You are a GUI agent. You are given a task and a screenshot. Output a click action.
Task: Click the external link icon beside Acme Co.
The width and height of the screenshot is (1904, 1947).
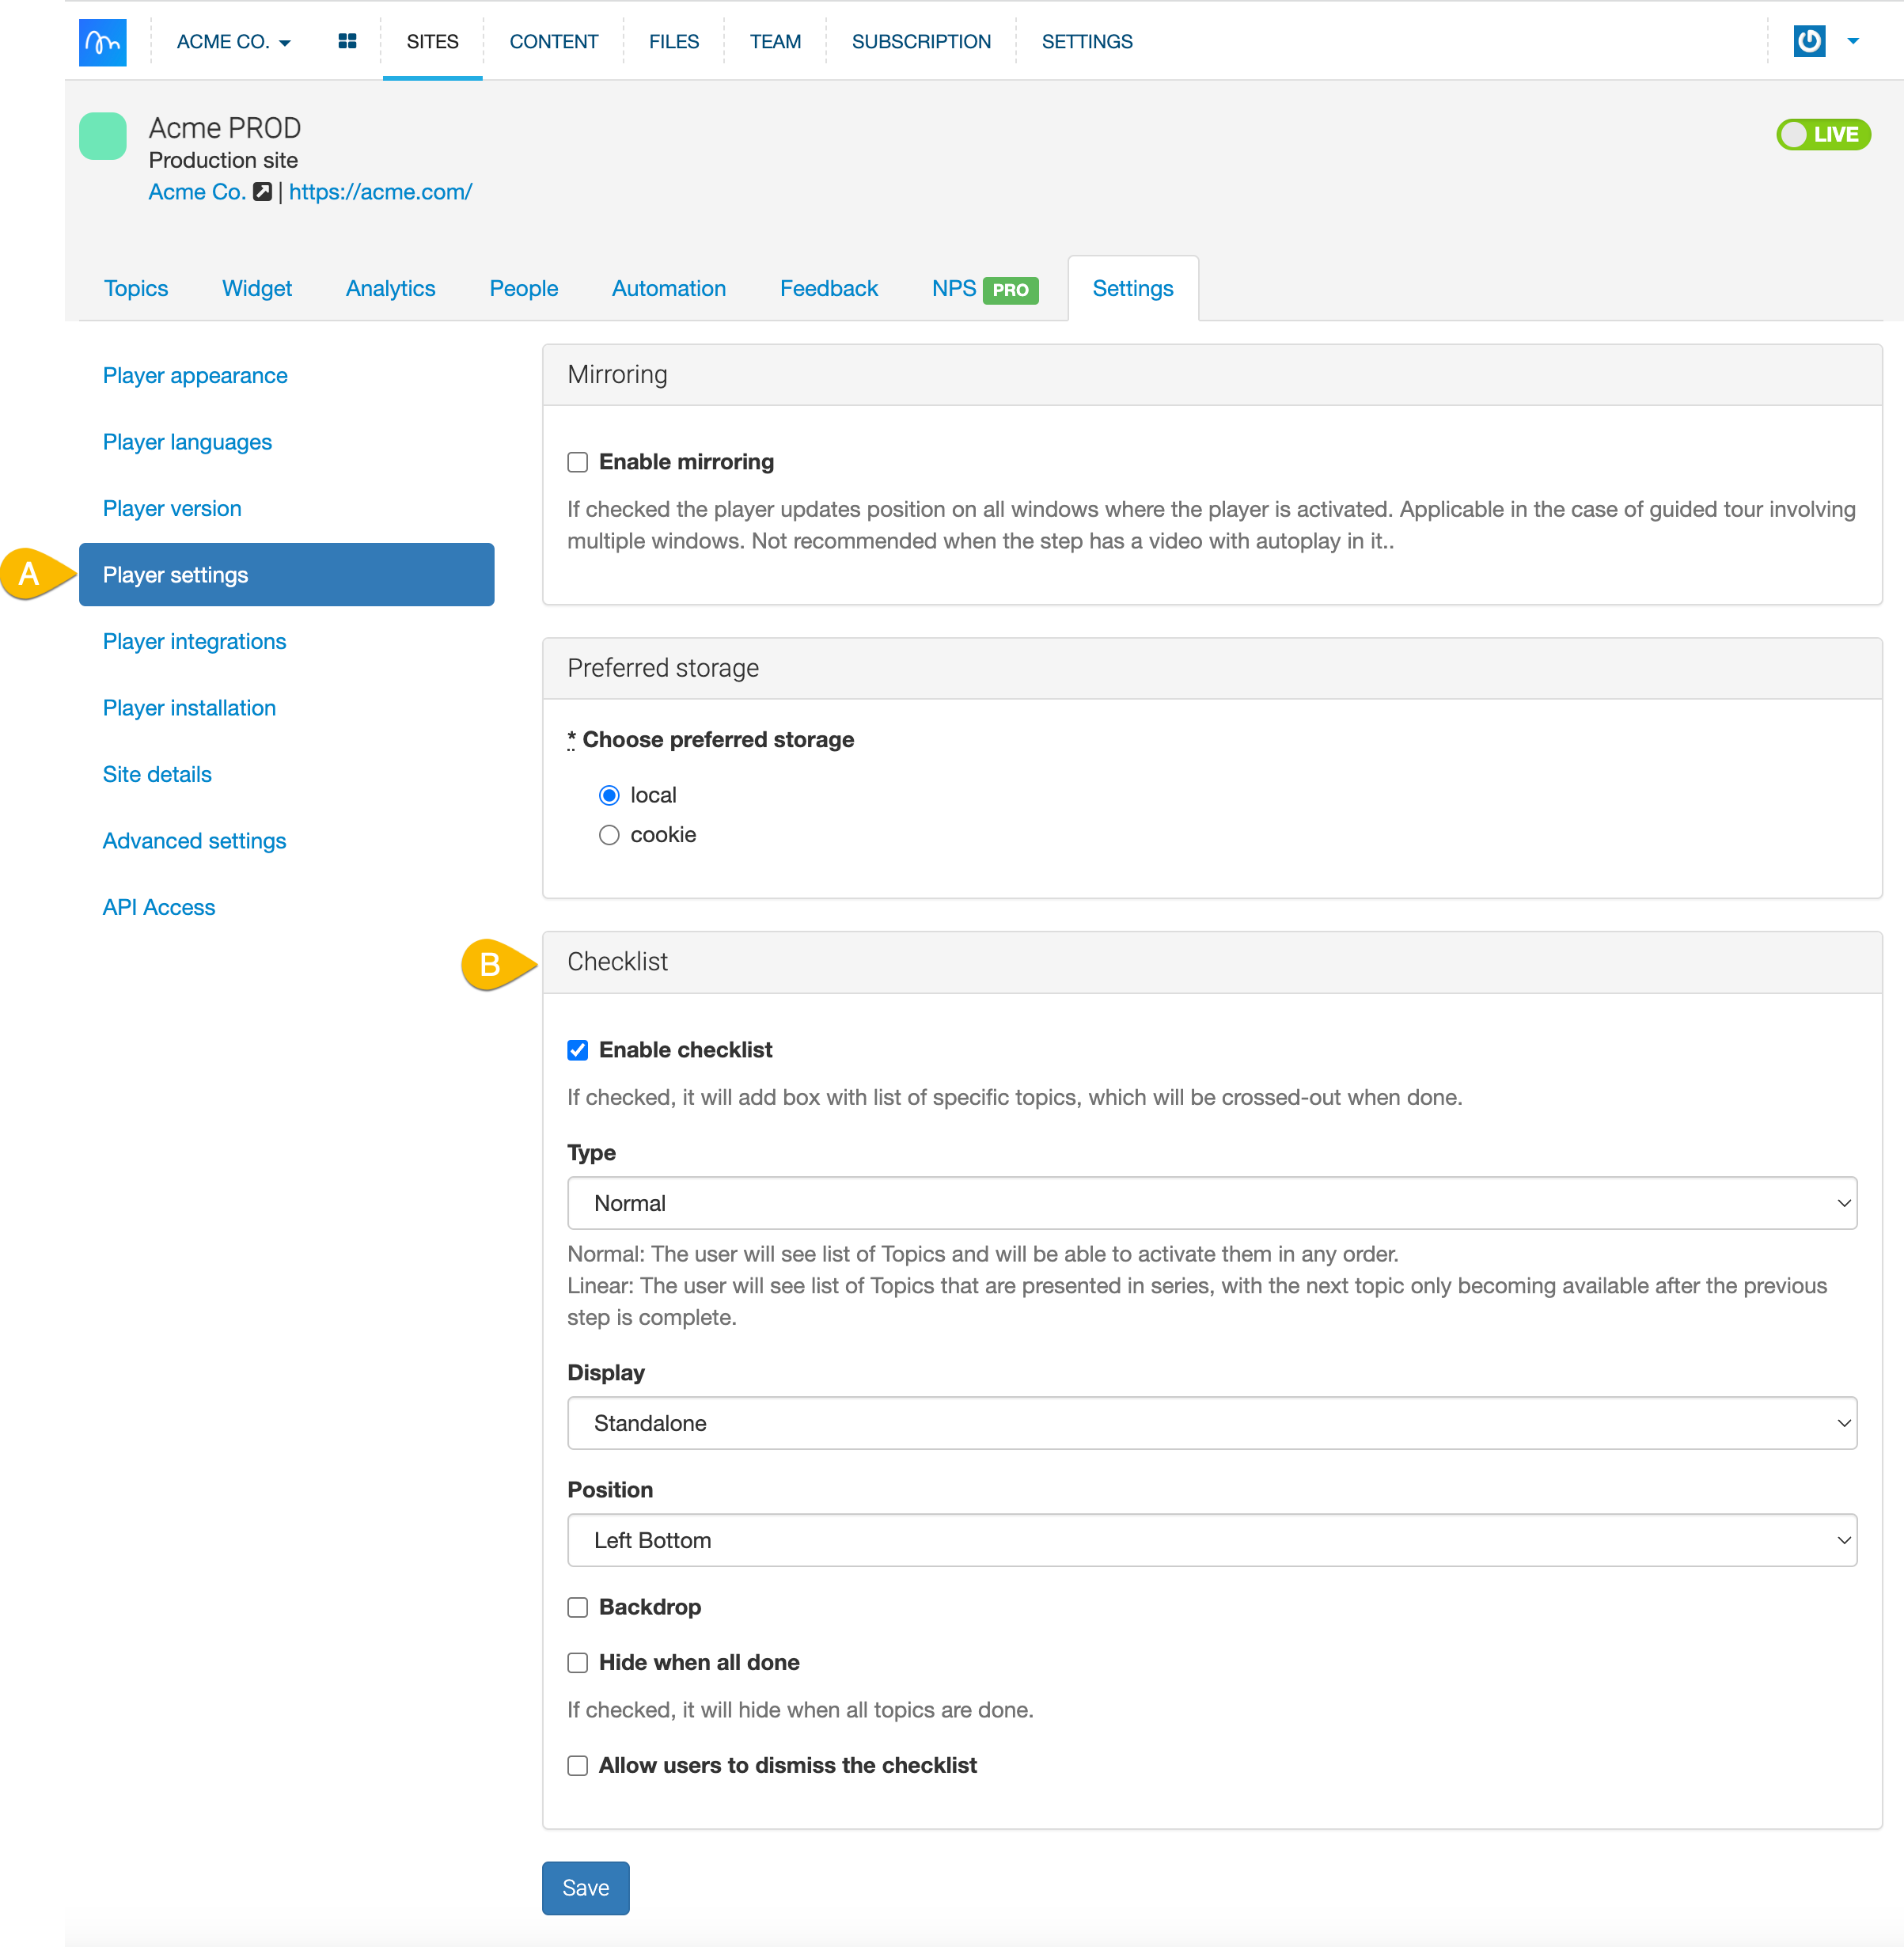(263, 192)
